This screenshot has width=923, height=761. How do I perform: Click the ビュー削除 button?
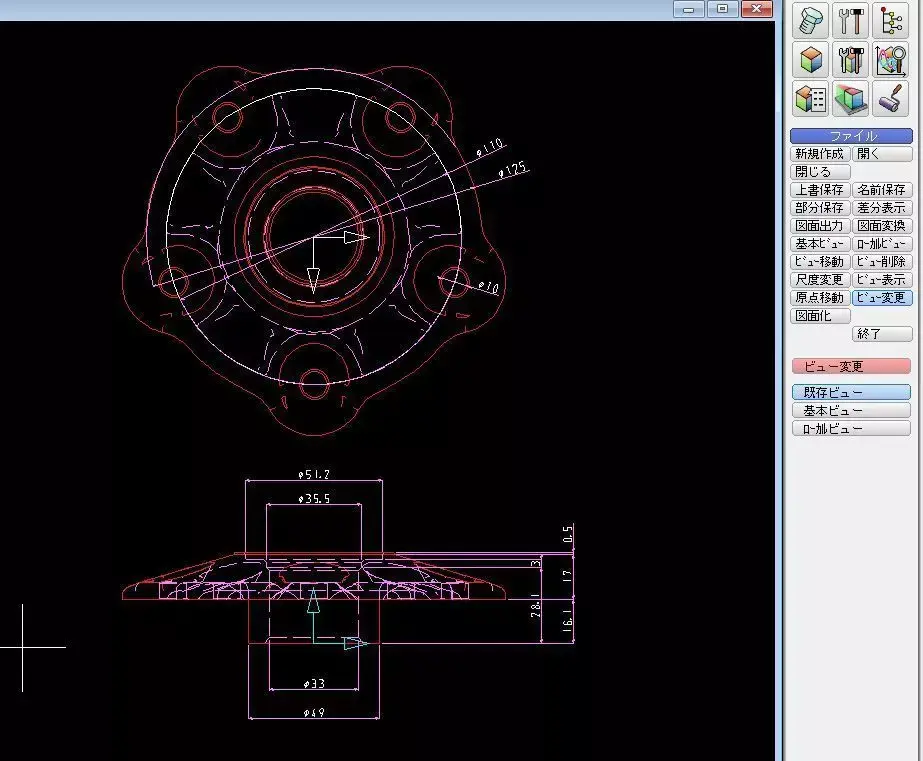coord(882,262)
